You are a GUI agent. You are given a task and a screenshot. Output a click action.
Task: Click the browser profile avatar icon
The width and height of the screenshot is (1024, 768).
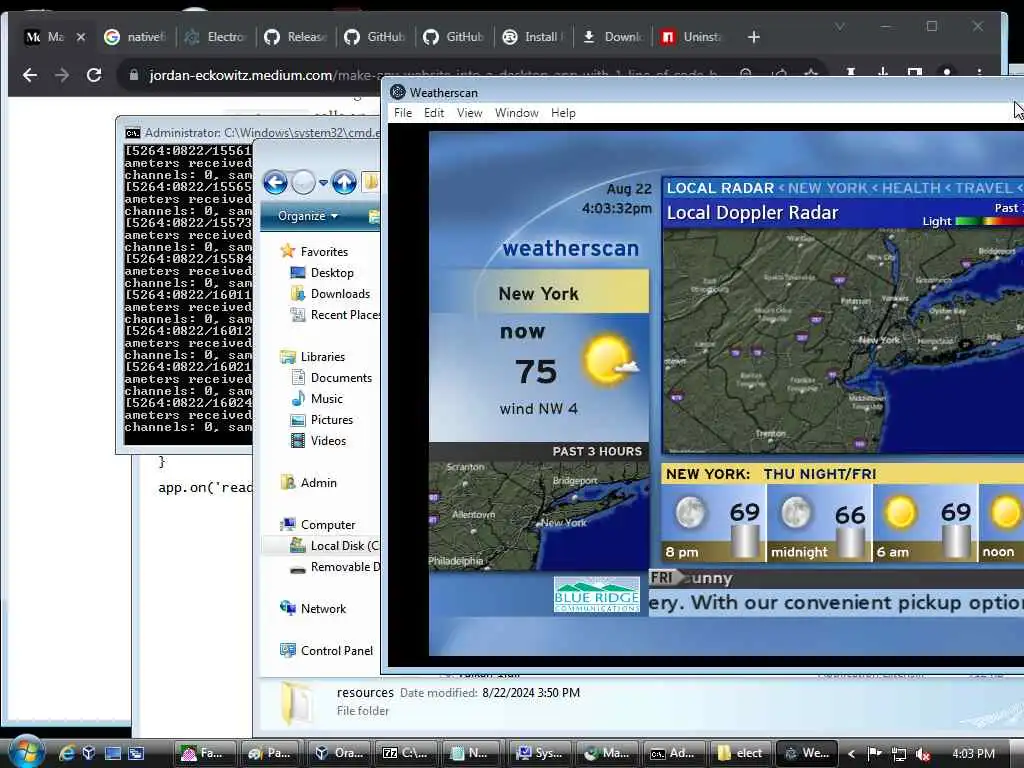pyautogui.click(x=946, y=73)
